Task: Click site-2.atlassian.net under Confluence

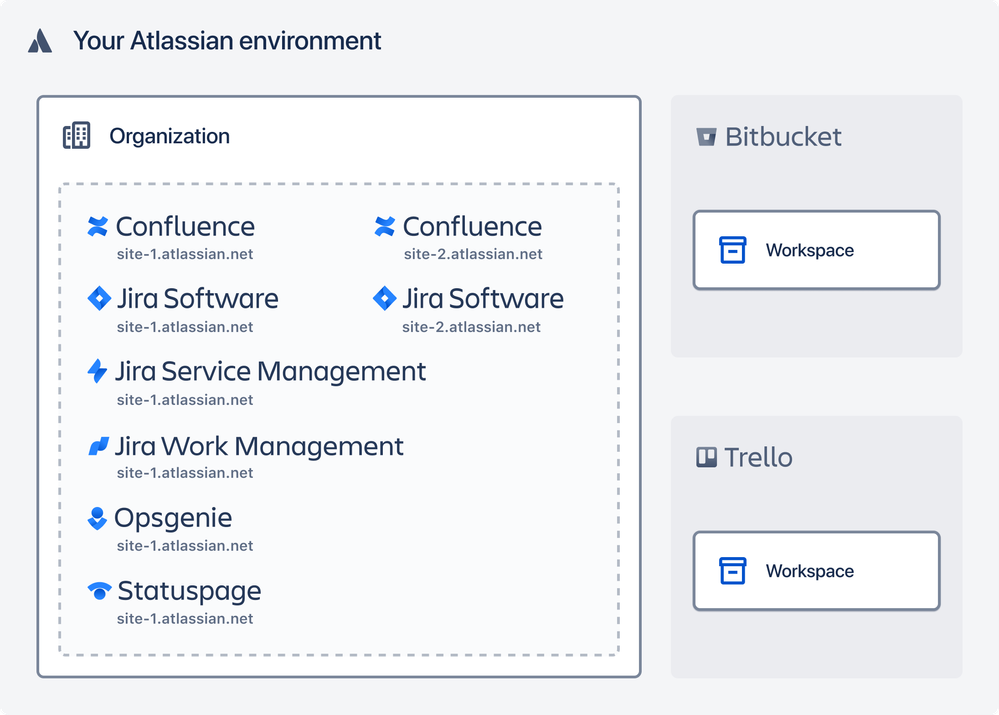Action: coord(473,254)
